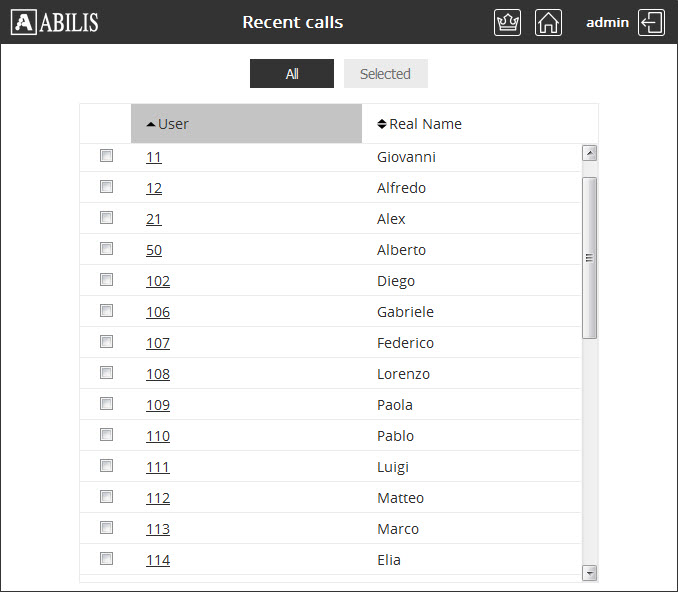Open user 50 Alberto's entry
Image resolution: width=678 pixels, height=592 pixels.
click(x=154, y=250)
